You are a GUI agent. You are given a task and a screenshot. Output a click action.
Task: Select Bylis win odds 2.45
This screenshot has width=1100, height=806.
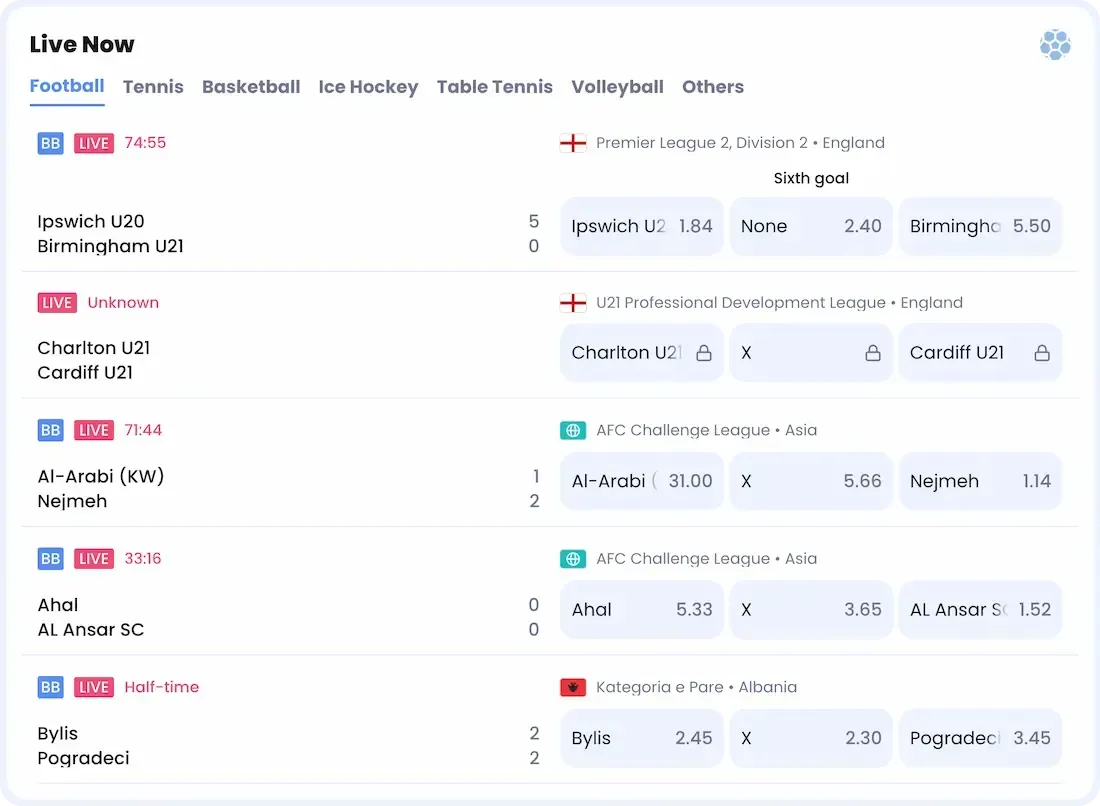641,738
